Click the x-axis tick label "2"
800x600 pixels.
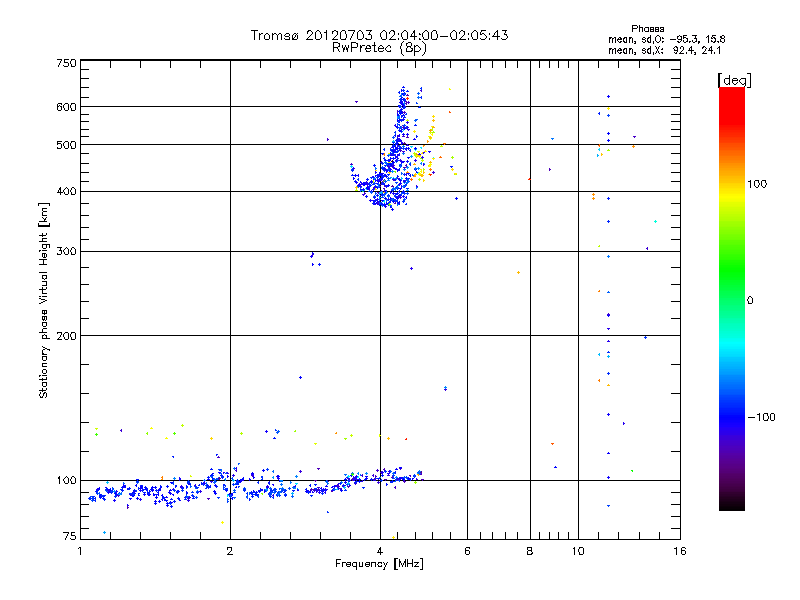click(x=230, y=551)
